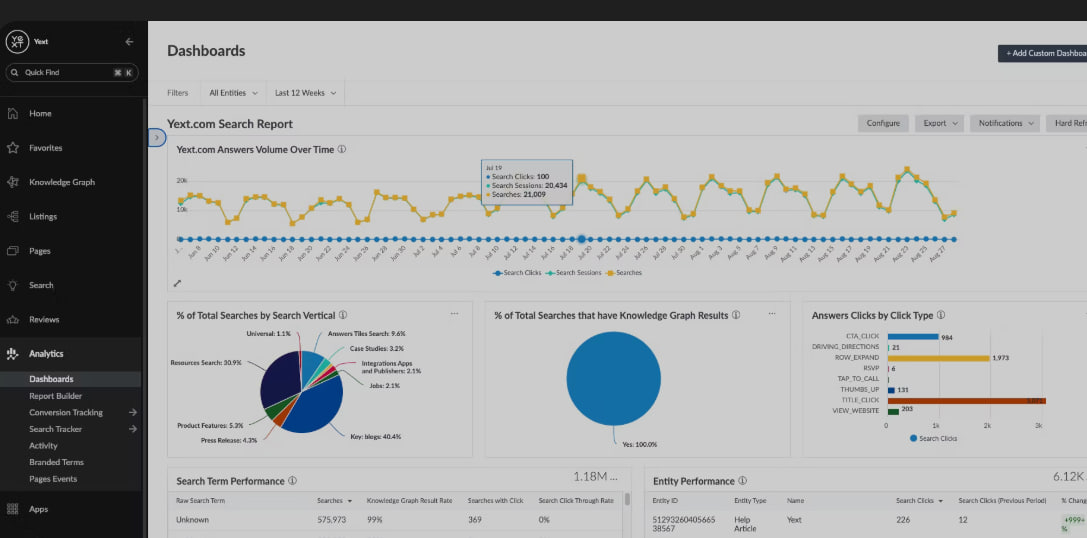Toggle Search Clicks legend series
The width and height of the screenshot is (1087, 538).
point(517,273)
